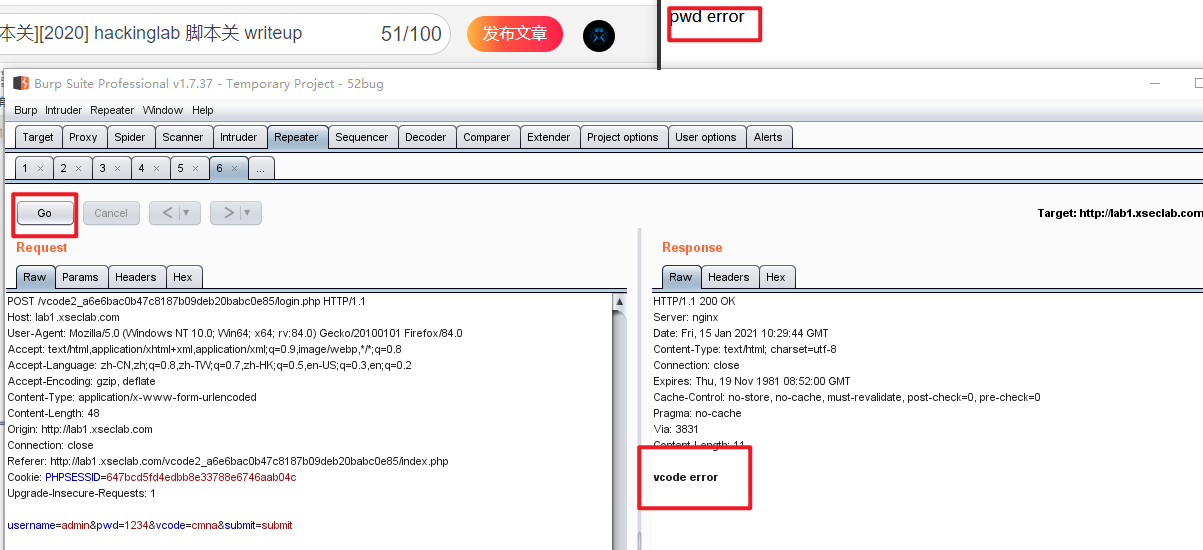Switch to the Comparer tab

pos(487,137)
